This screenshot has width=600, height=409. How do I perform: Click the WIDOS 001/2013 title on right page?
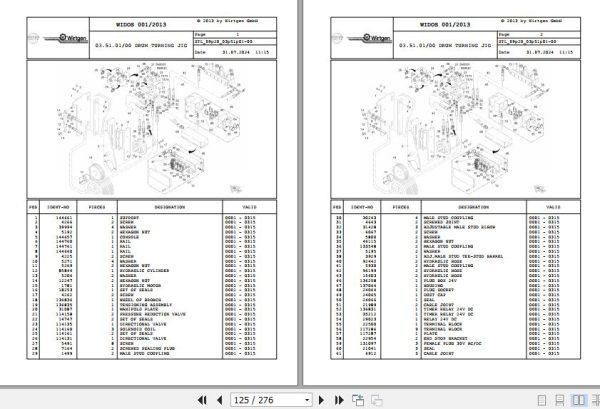point(445,24)
